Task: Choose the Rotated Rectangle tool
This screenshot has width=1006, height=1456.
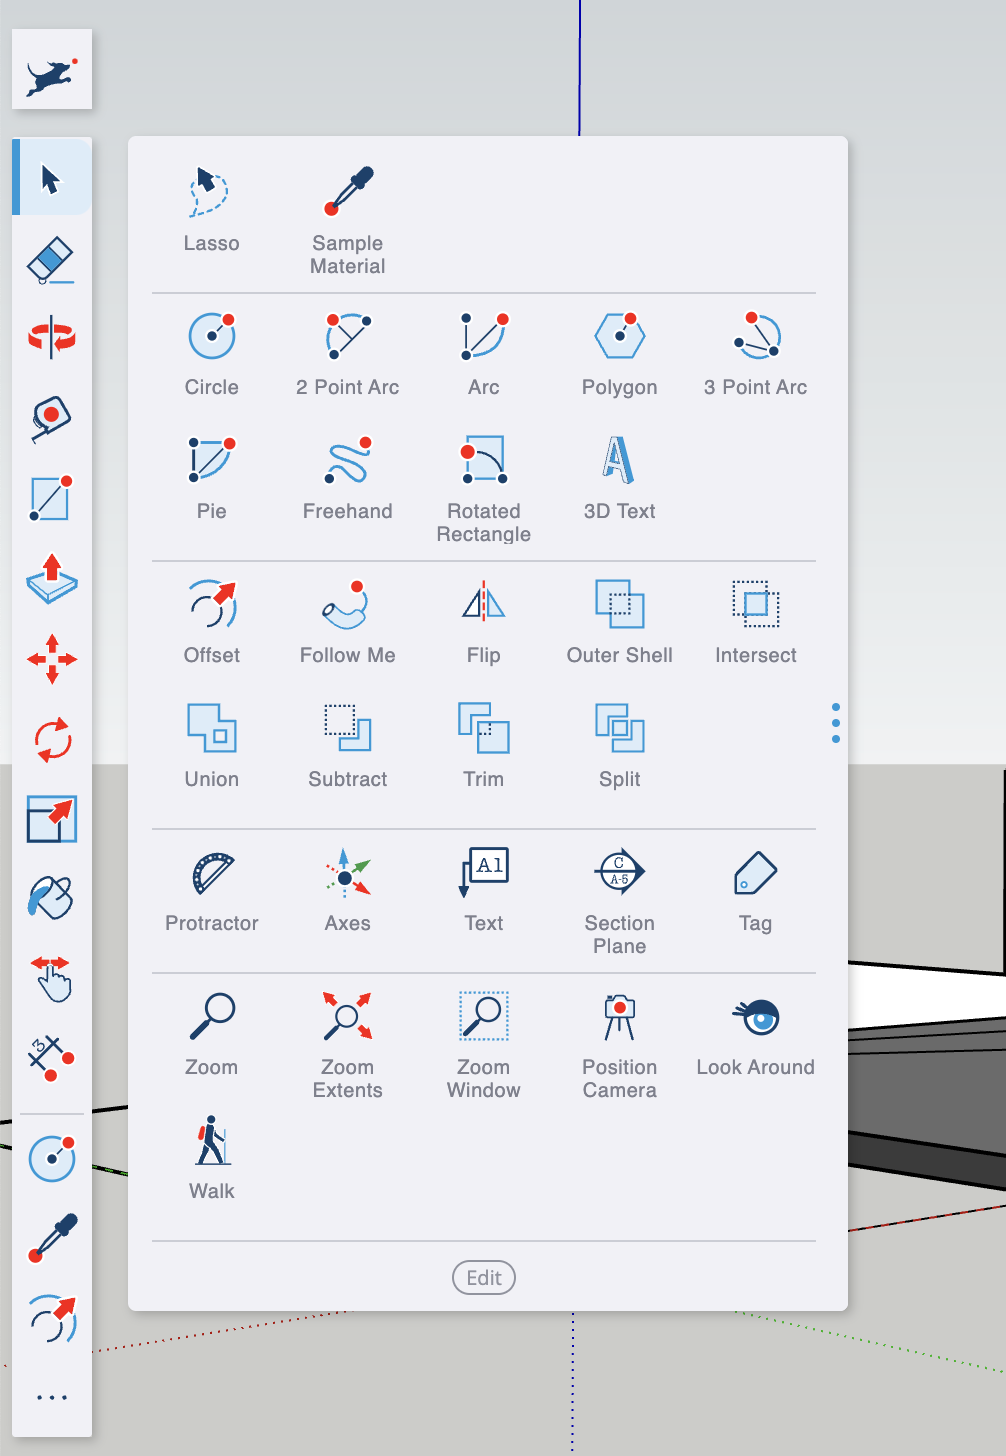Action: point(483,489)
